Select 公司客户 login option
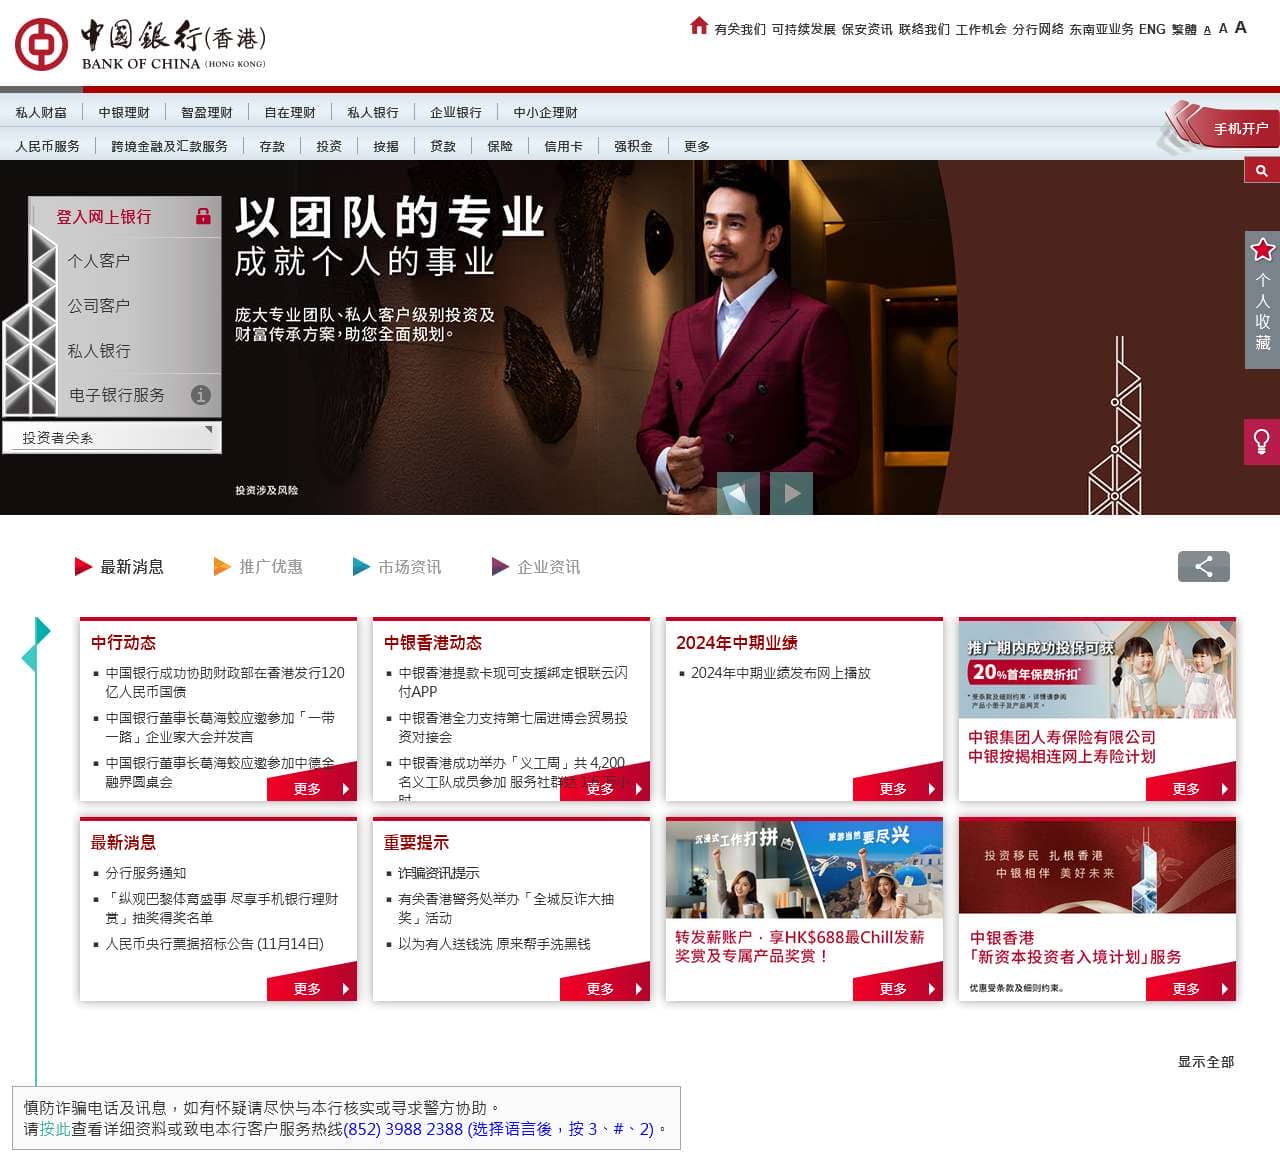 [99, 306]
